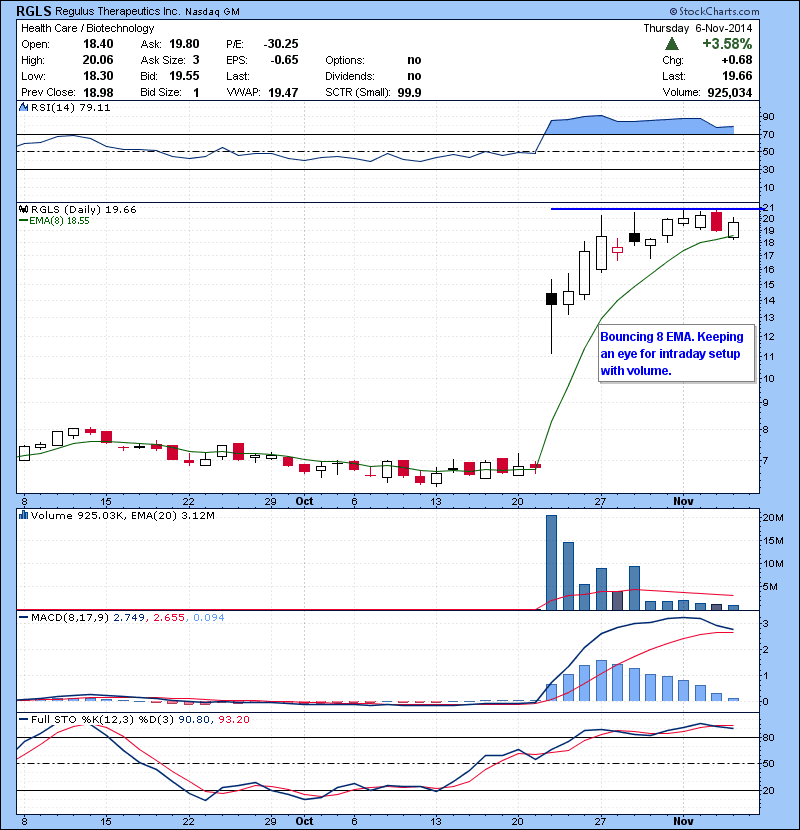Click the MACD histogram value 0.094
Viewport: 800px width, 830px height.
click(209, 617)
